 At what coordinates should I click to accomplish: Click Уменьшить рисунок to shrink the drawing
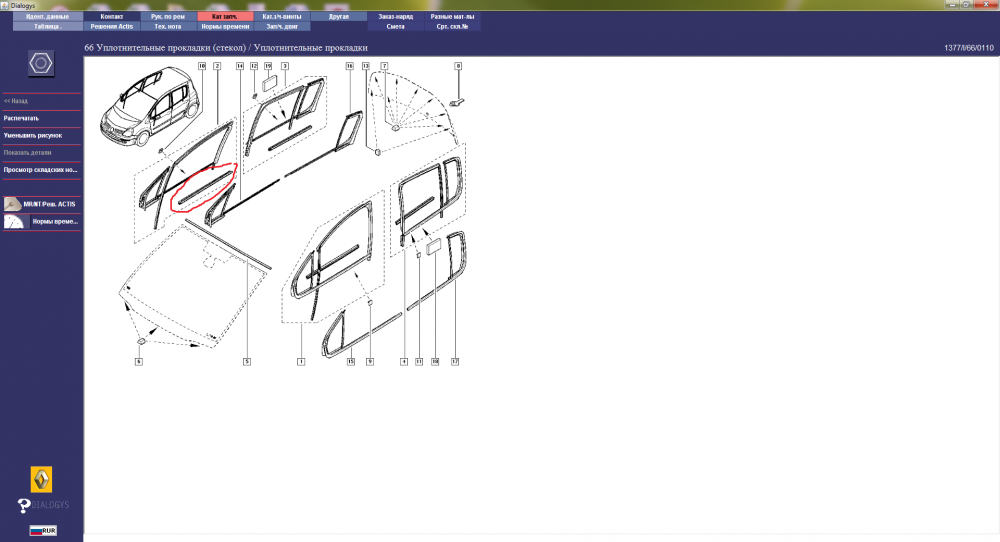(x=33, y=135)
